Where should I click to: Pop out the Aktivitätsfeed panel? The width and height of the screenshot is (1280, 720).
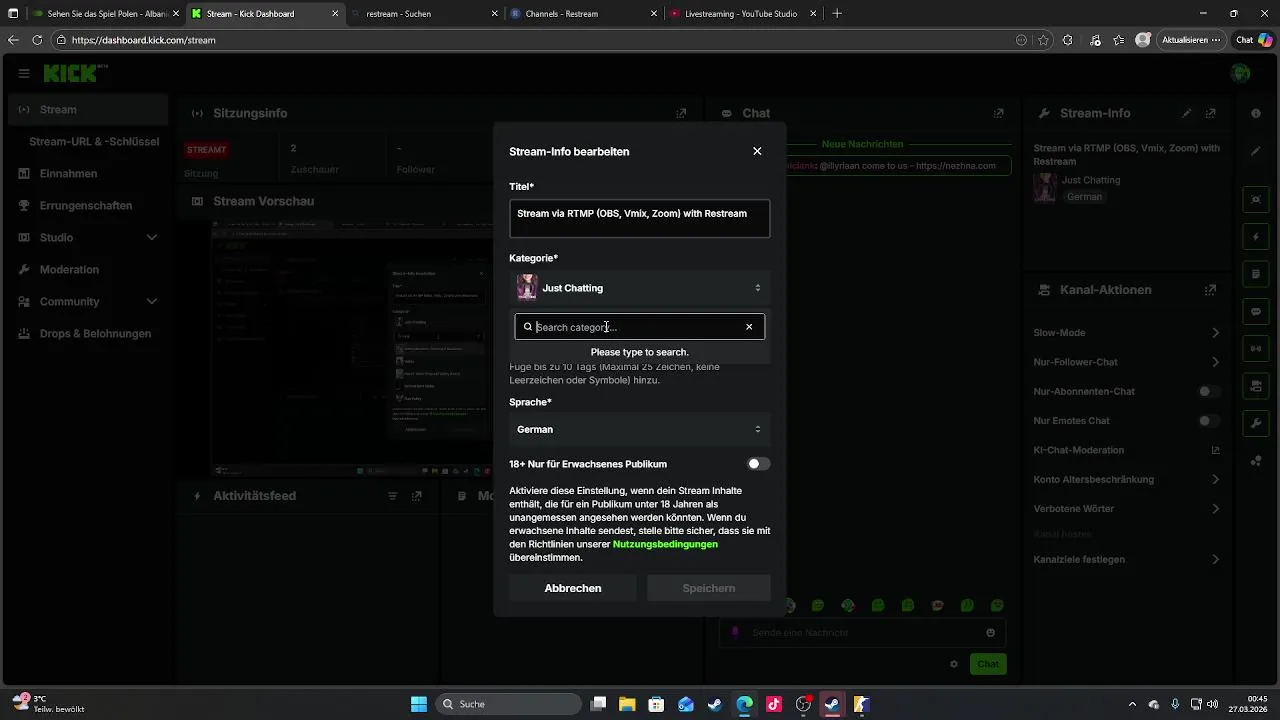tap(417, 496)
